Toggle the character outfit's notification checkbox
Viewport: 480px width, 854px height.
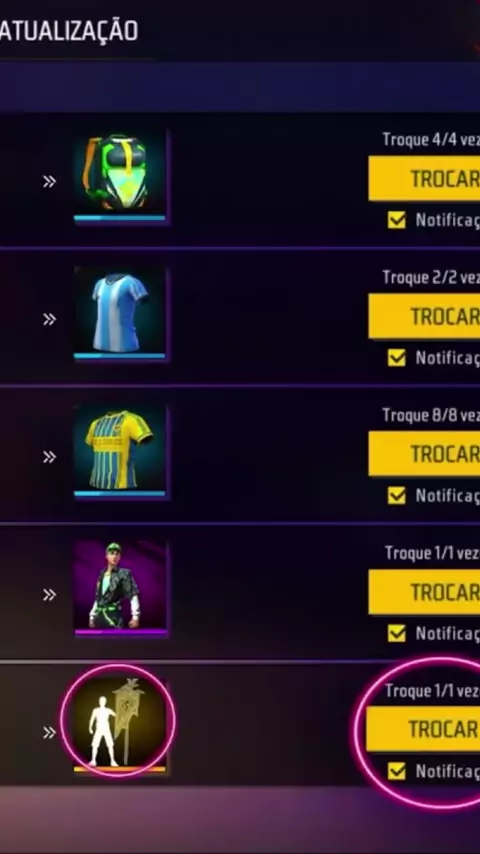coord(397,633)
